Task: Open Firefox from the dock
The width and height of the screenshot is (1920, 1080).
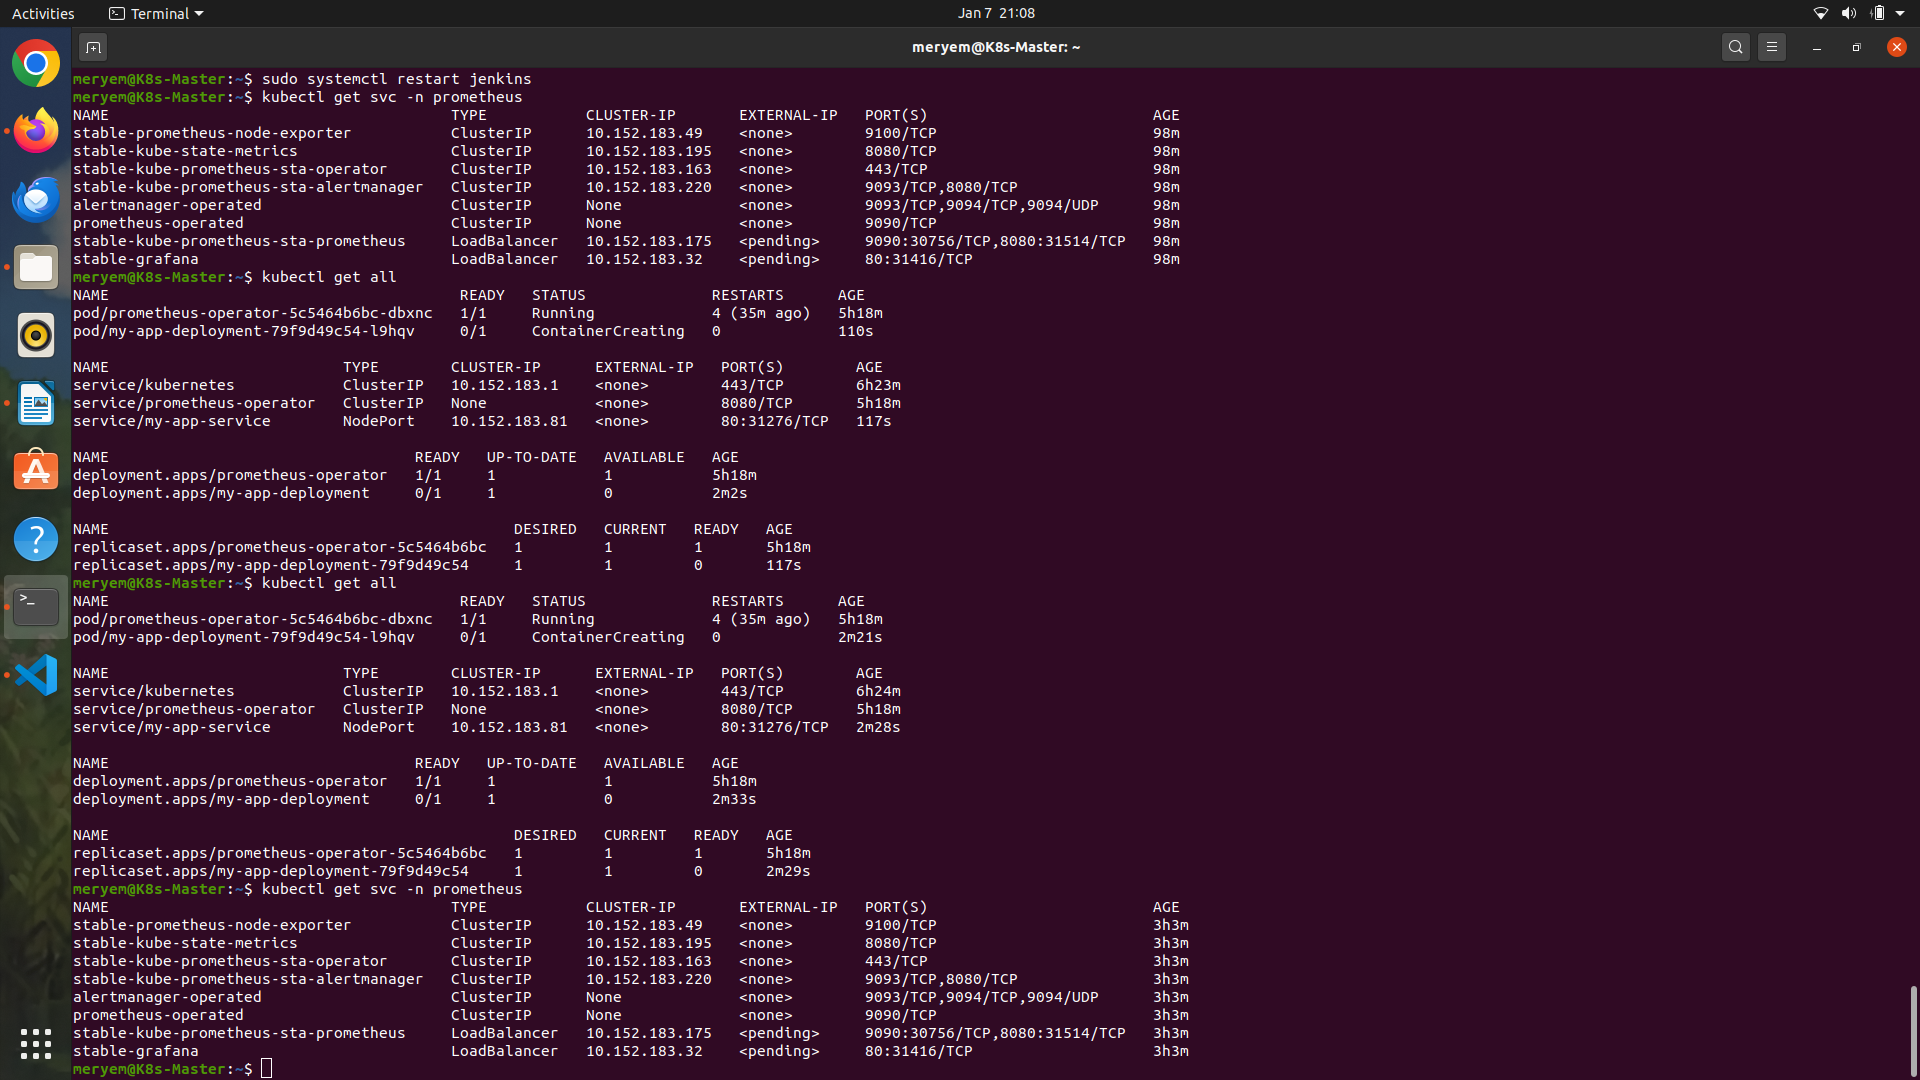Action: pos(36,131)
